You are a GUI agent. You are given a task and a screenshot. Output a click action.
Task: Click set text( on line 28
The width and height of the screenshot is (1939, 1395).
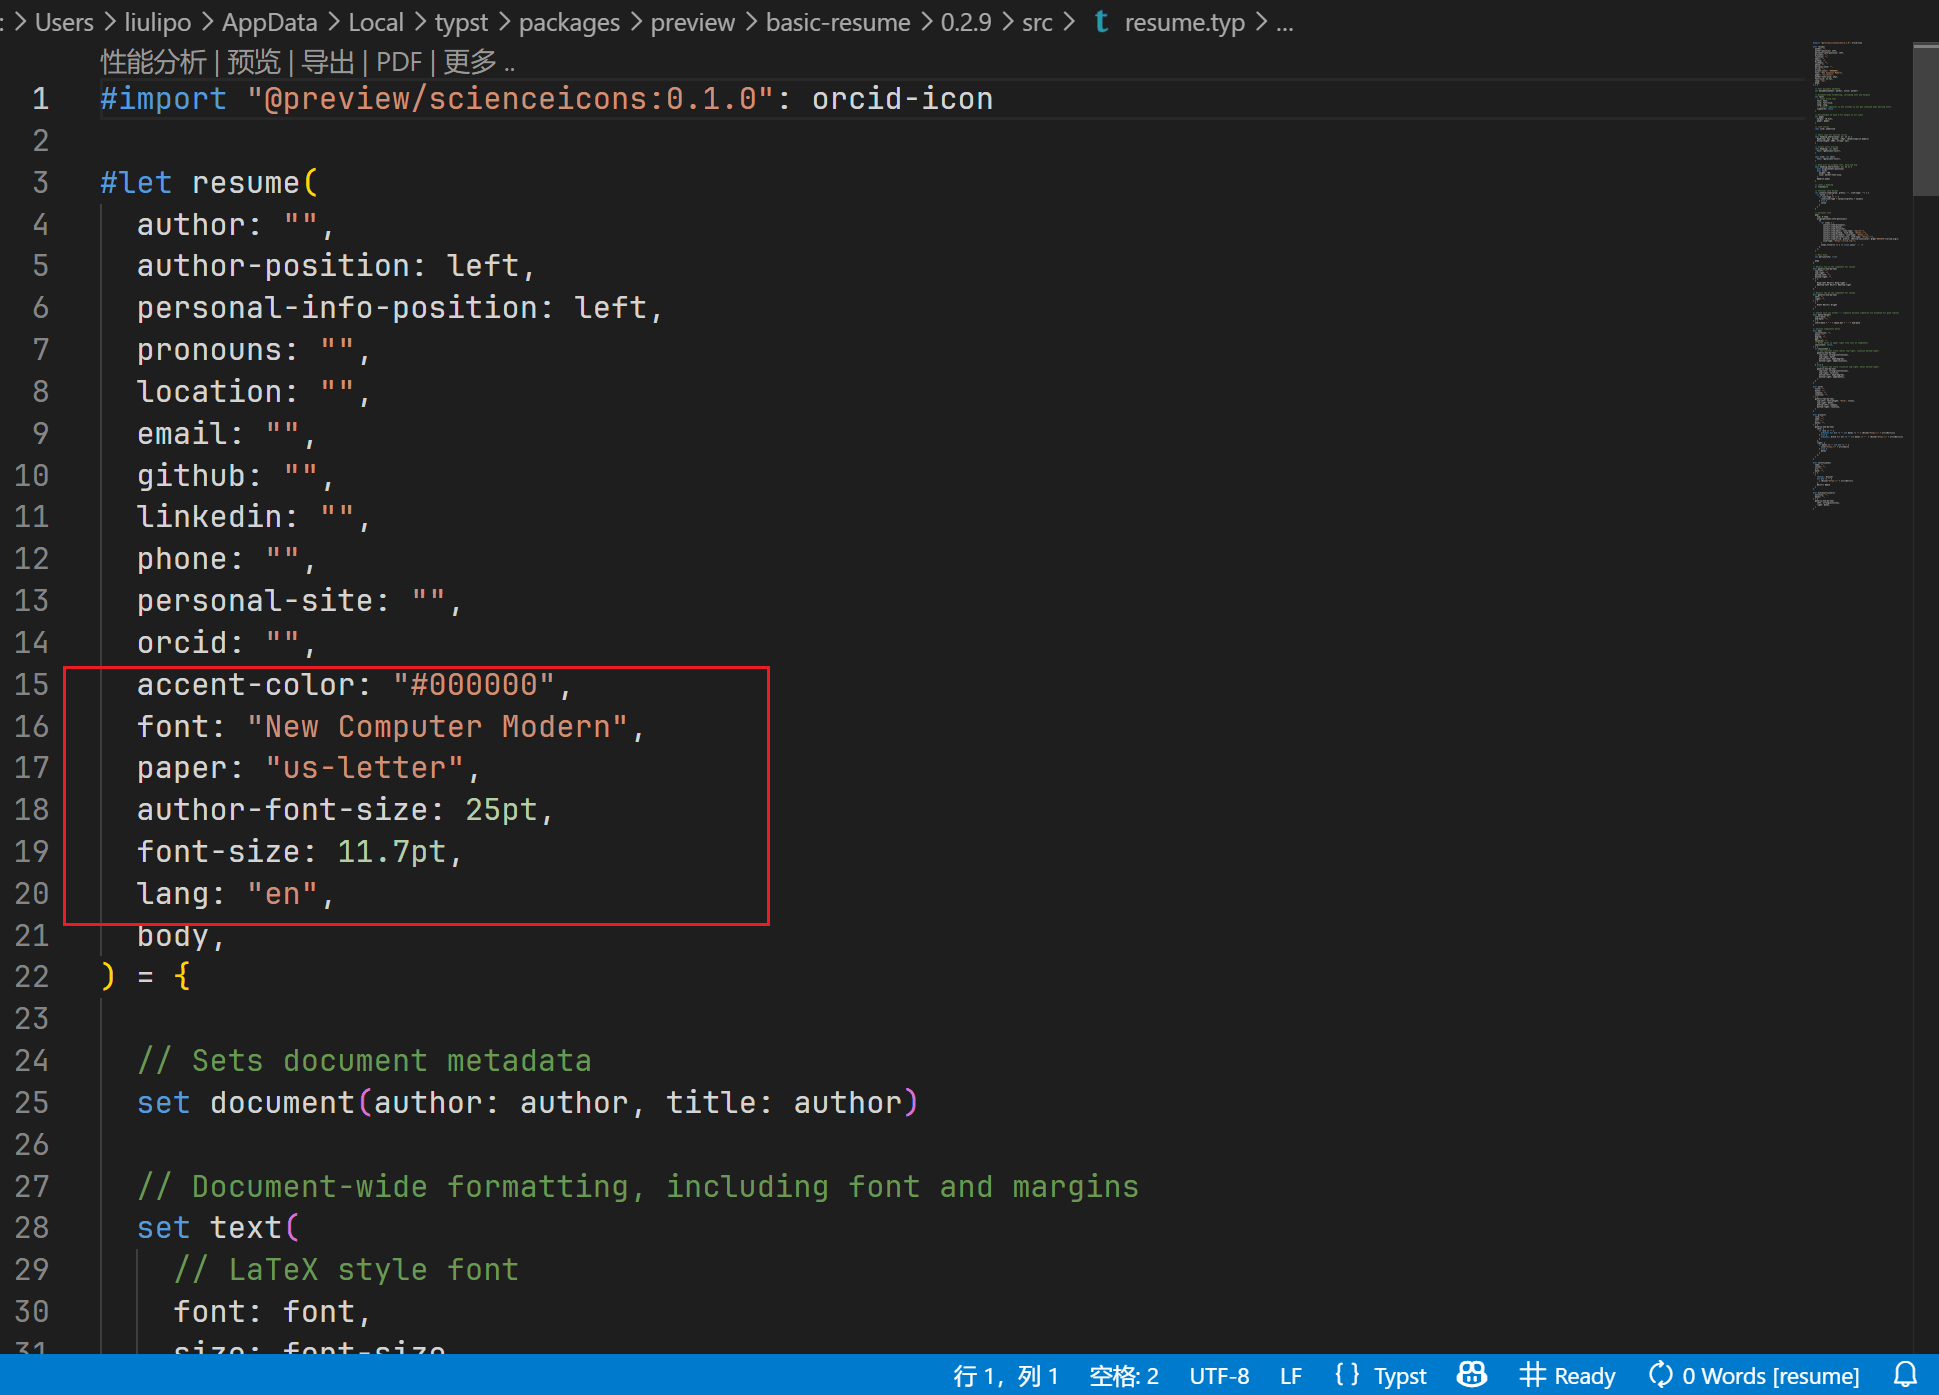pyautogui.click(x=218, y=1227)
